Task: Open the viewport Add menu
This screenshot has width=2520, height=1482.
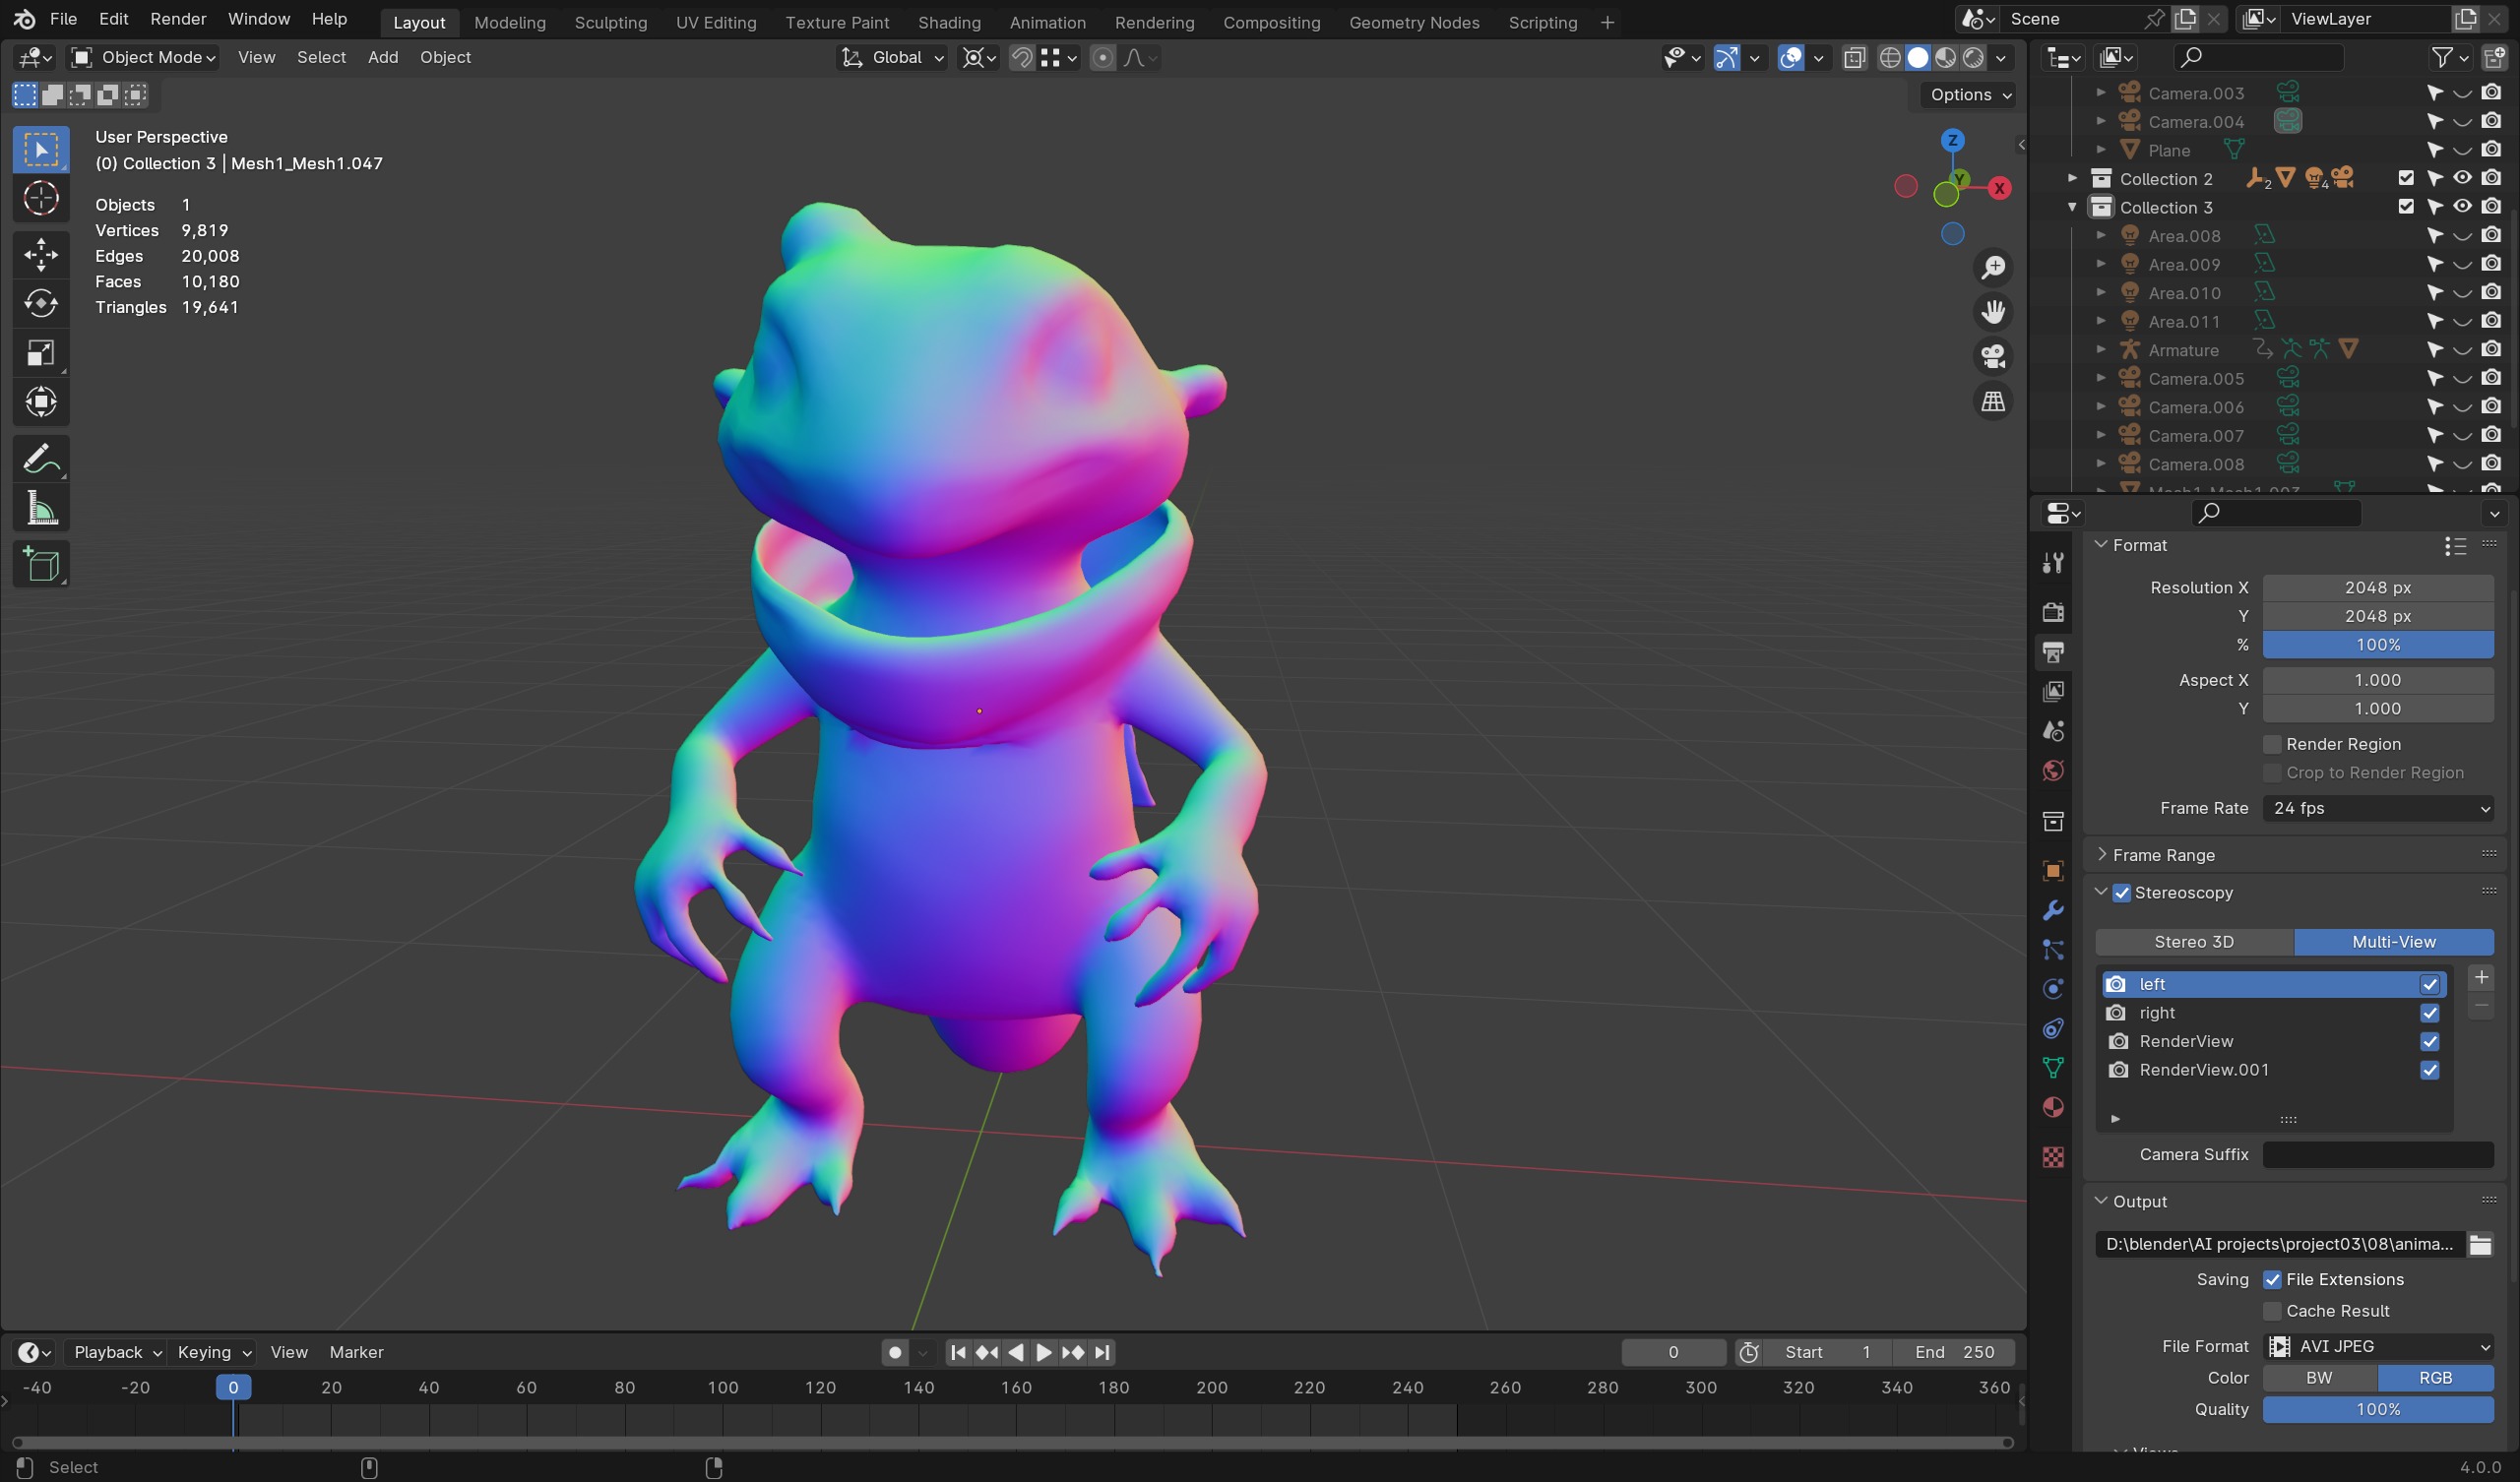Action: pyautogui.click(x=383, y=58)
